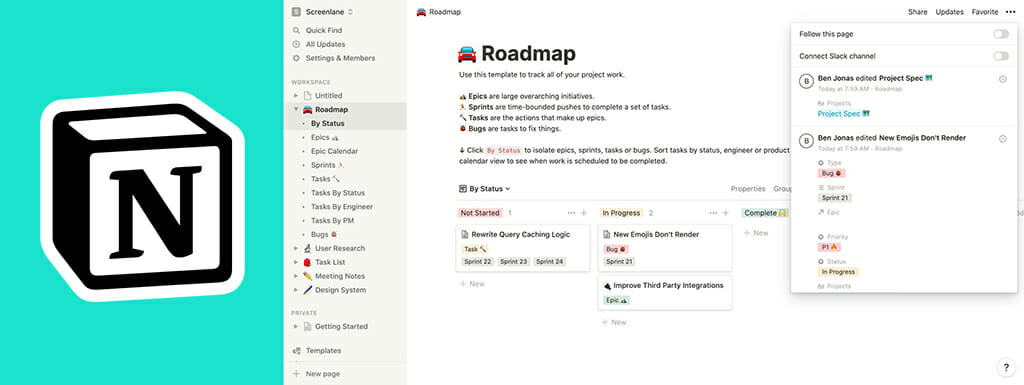Image resolution: width=1024 pixels, height=385 pixels.
Task: Click the Quick Find search icon
Action: pos(296,30)
